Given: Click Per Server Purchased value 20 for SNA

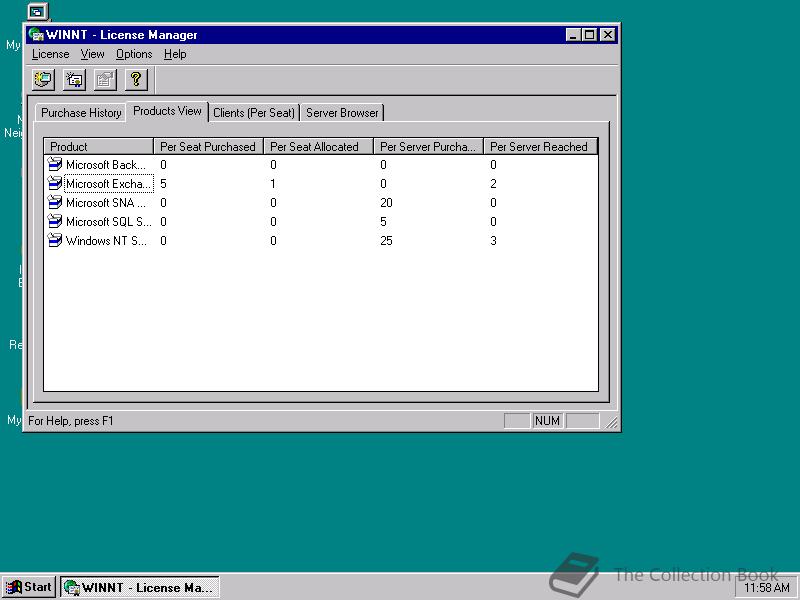Looking at the screenshot, I should (x=386, y=203).
